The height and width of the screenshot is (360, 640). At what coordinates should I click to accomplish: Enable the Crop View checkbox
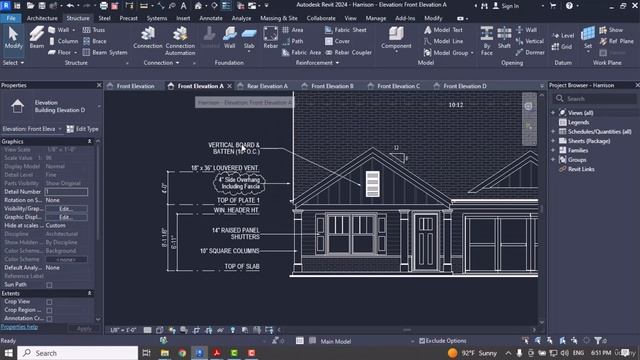(x=49, y=302)
